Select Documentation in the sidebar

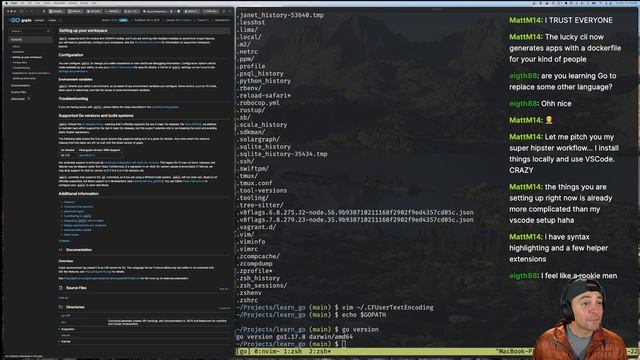[x=20, y=85]
